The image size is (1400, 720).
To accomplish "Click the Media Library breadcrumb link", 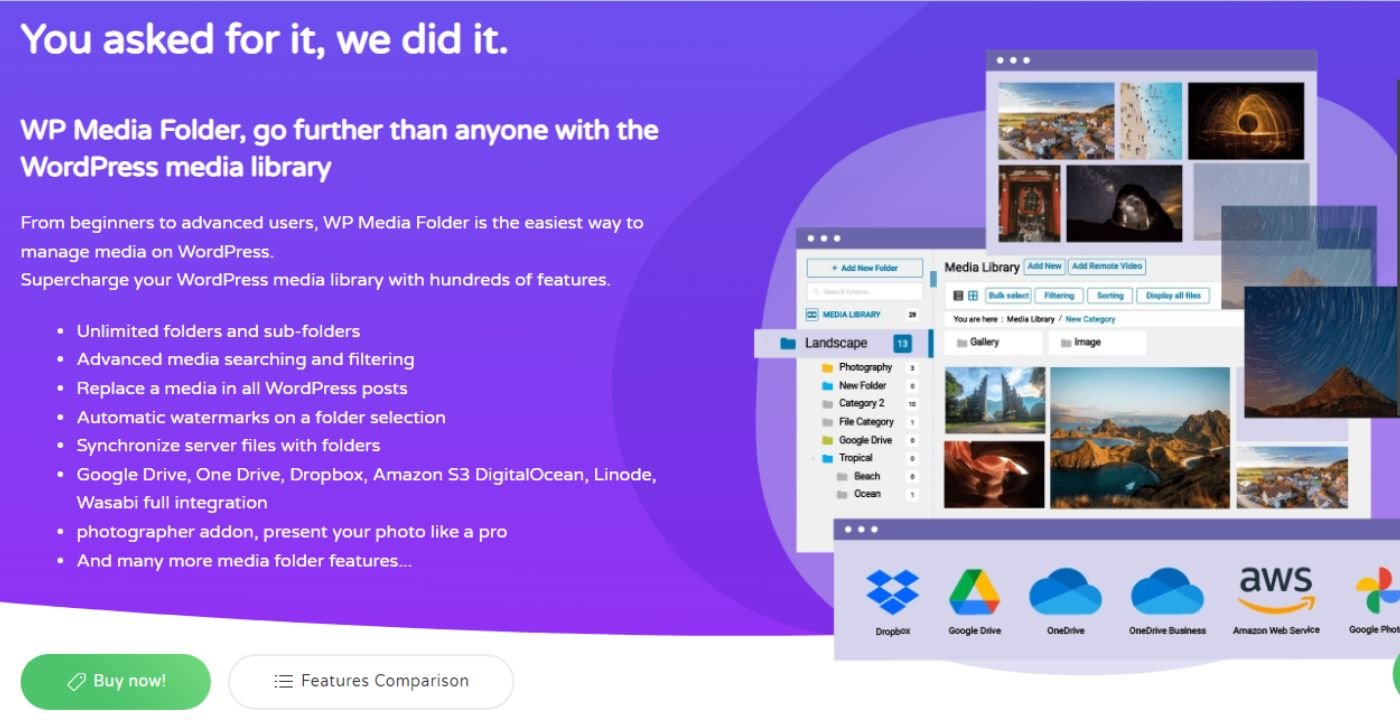I will click(1030, 319).
